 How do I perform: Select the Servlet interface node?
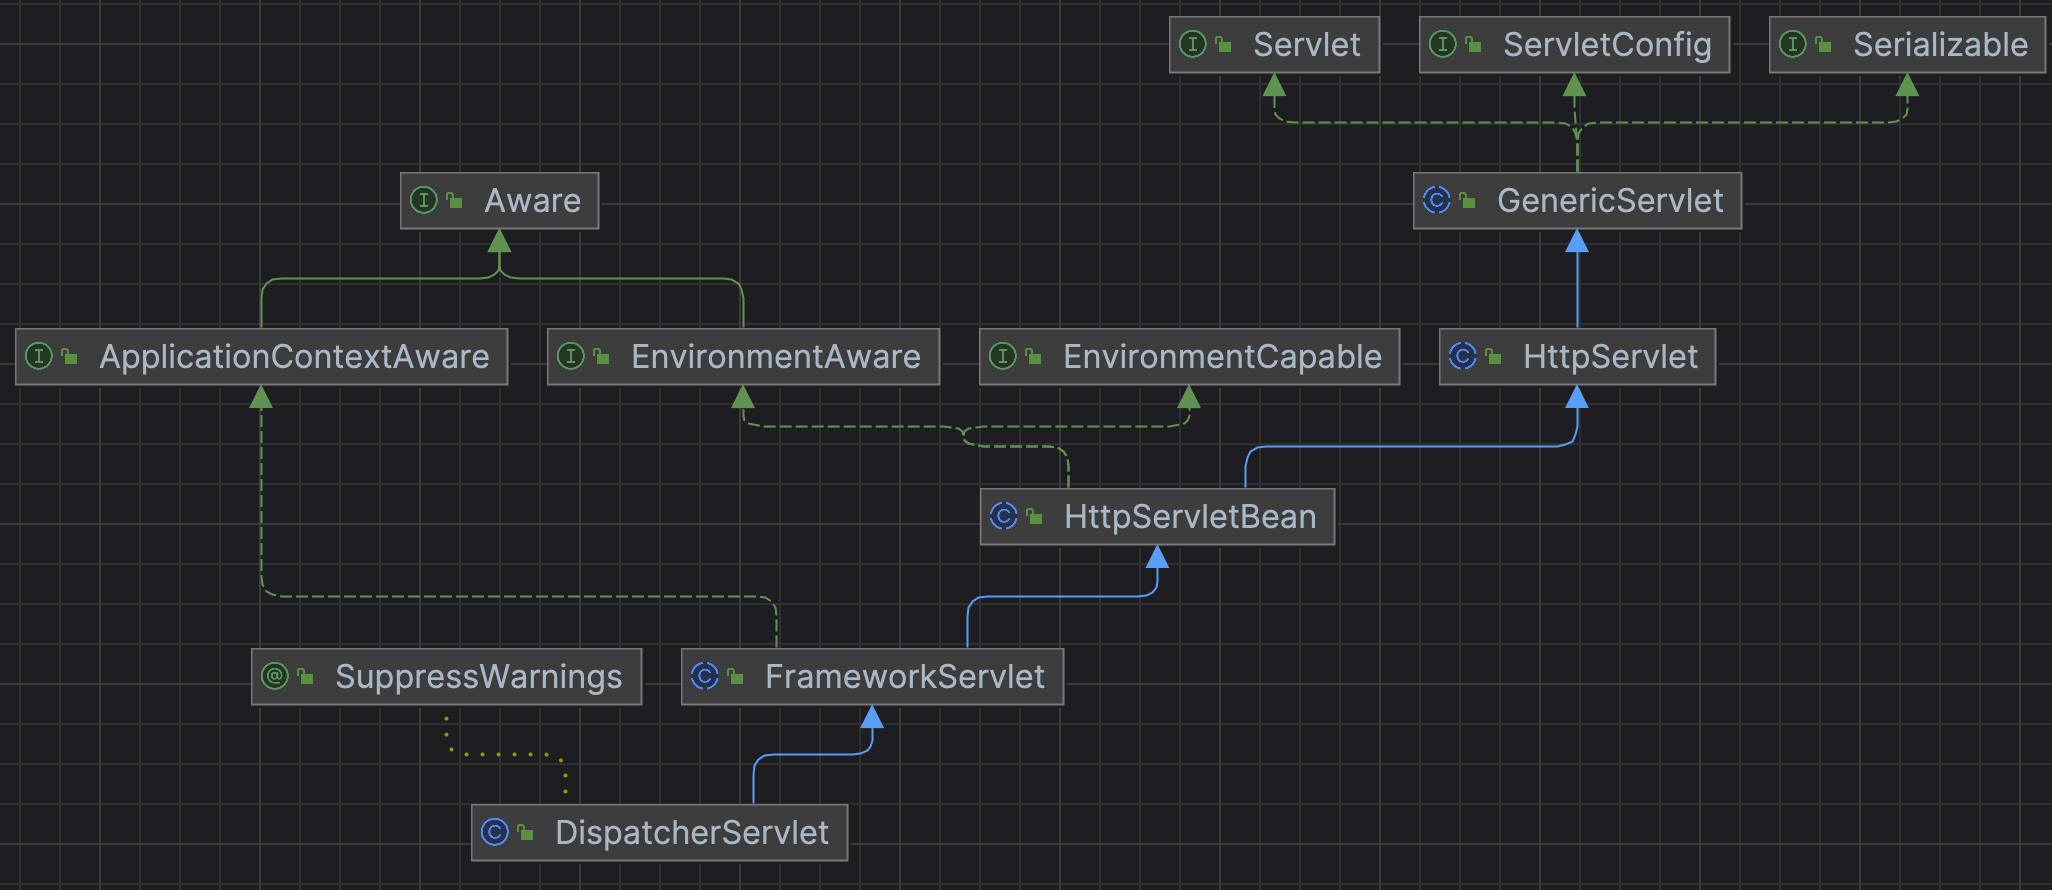pos(1274,44)
